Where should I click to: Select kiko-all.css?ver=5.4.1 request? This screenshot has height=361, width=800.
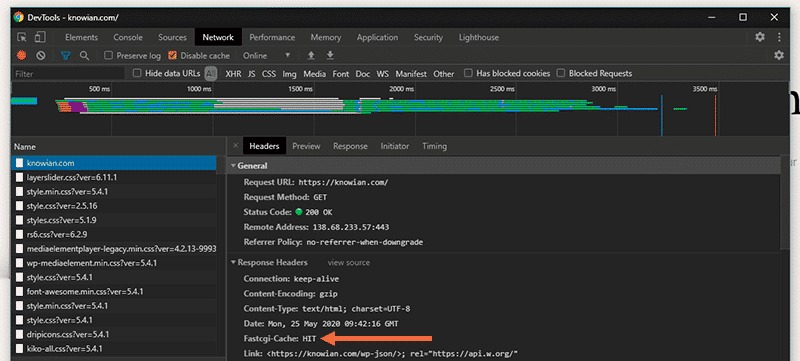[x=114, y=349]
